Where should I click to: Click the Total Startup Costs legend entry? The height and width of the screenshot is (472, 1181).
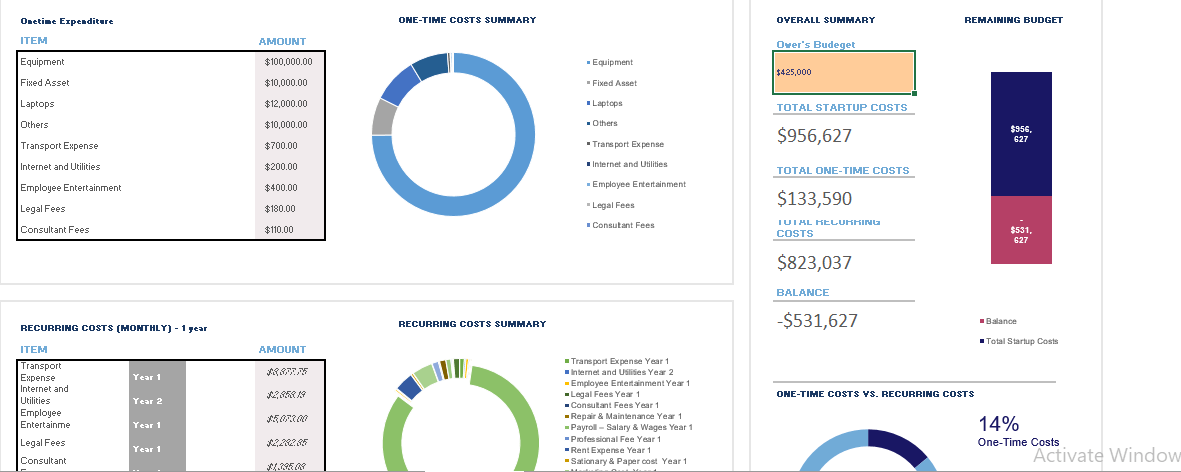[x=1021, y=342]
